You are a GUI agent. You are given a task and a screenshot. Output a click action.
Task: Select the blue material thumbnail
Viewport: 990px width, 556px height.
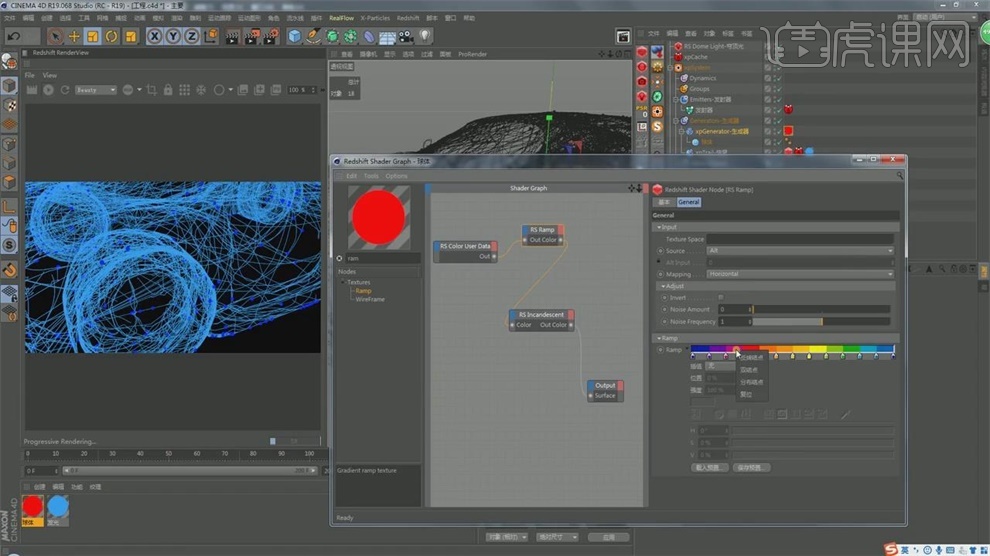tap(58, 507)
